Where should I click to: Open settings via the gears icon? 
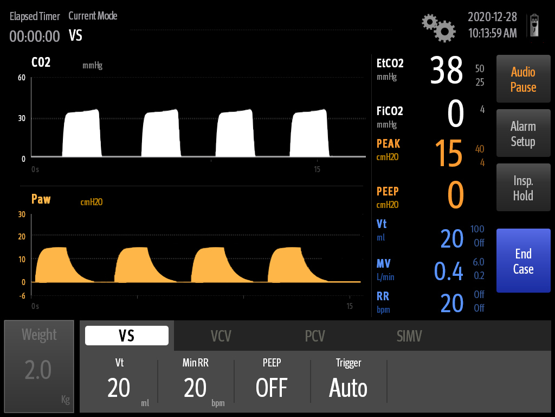(x=438, y=28)
